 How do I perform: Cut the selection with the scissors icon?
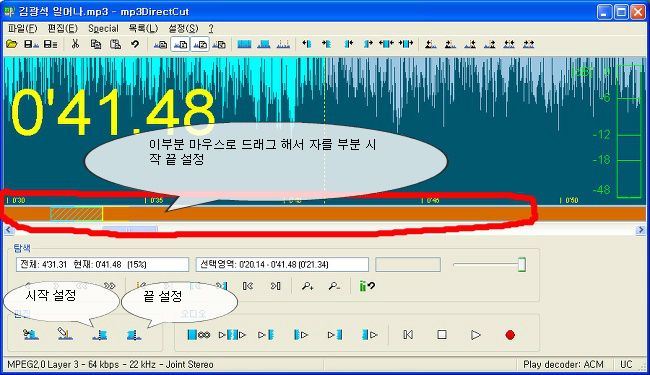point(75,44)
